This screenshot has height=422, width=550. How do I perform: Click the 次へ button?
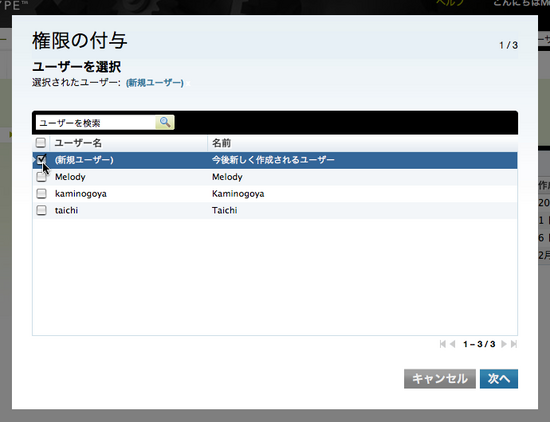click(499, 379)
